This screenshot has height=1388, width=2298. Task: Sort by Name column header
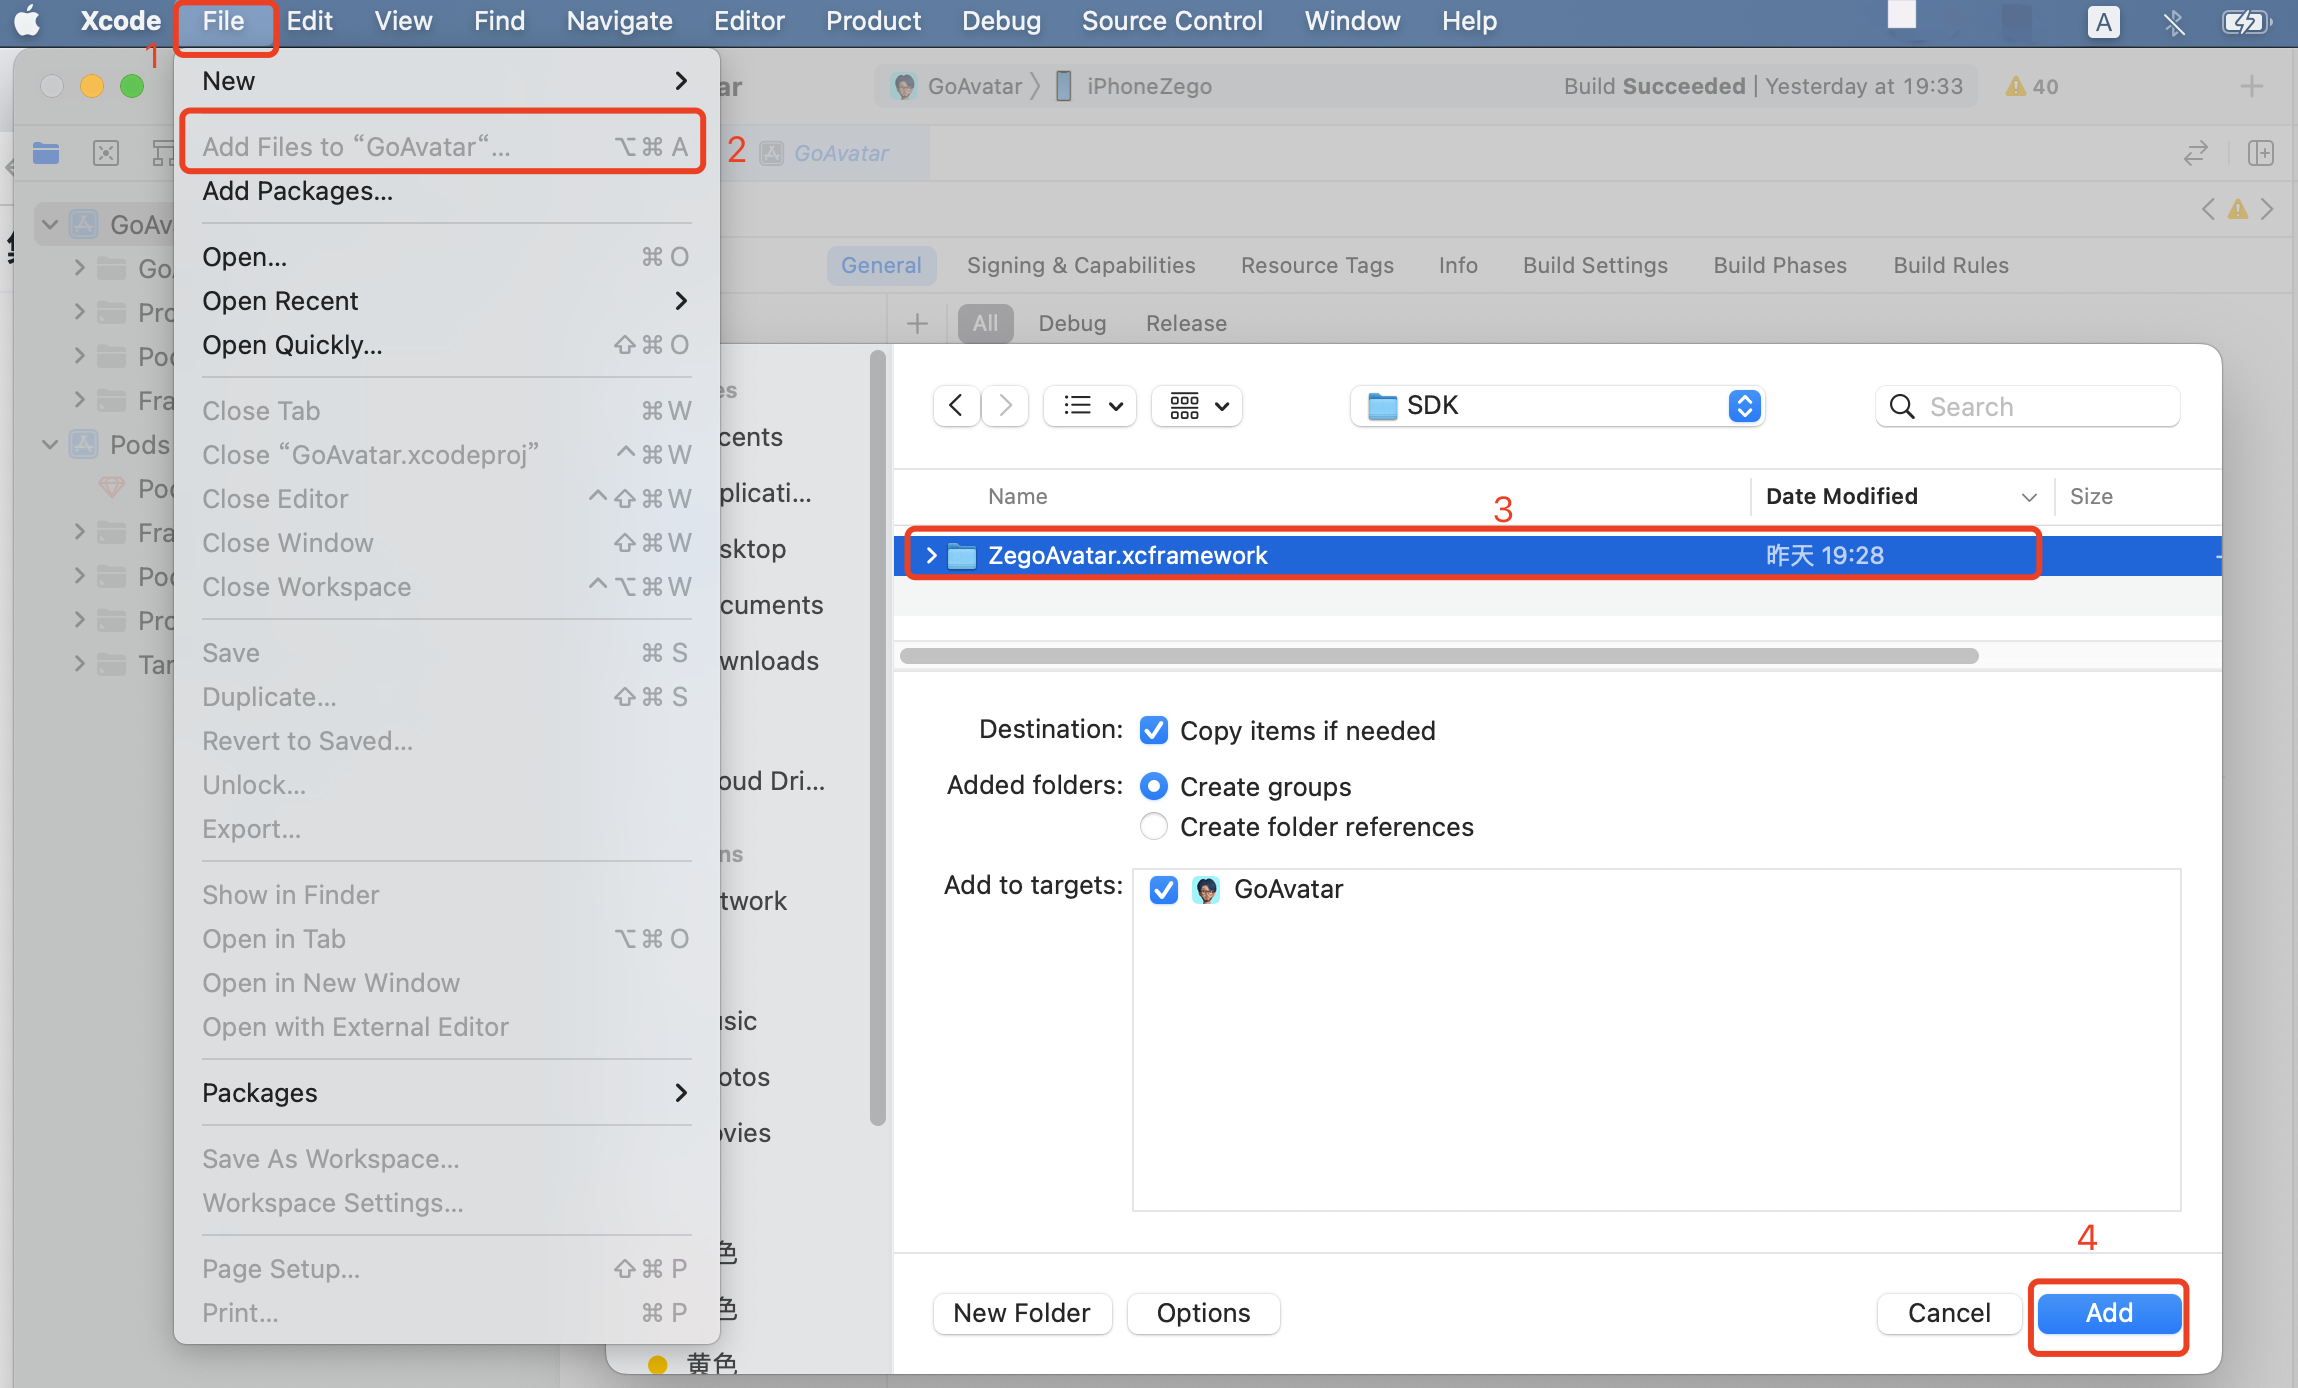click(1018, 496)
